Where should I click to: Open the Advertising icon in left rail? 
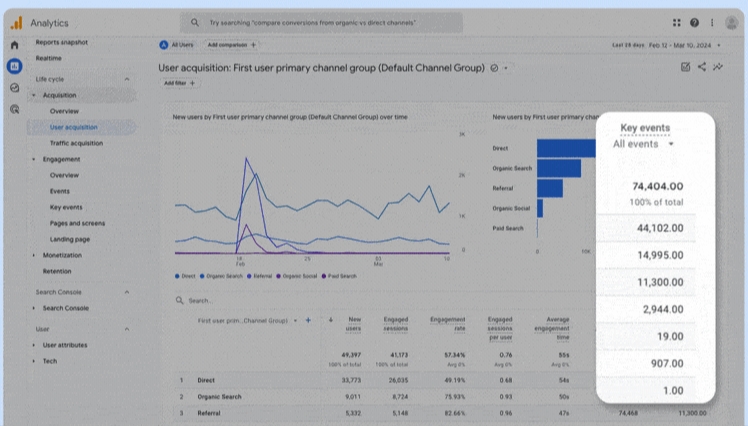pyautogui.click(x=14, y=109)
